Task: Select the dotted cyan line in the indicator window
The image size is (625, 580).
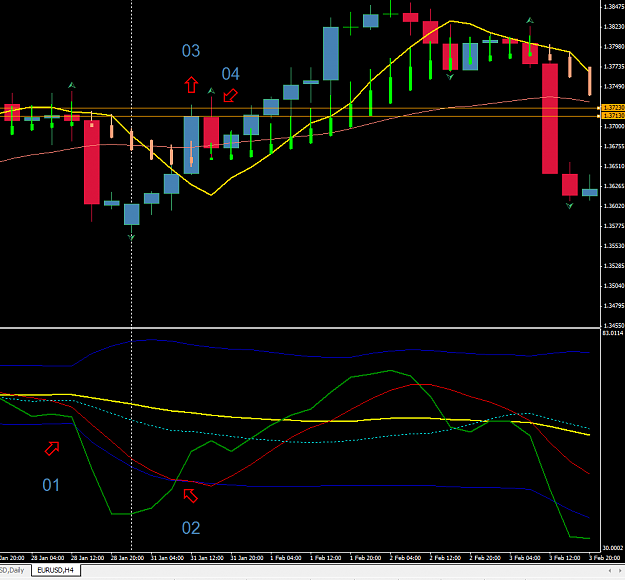Action: (311, 442)
